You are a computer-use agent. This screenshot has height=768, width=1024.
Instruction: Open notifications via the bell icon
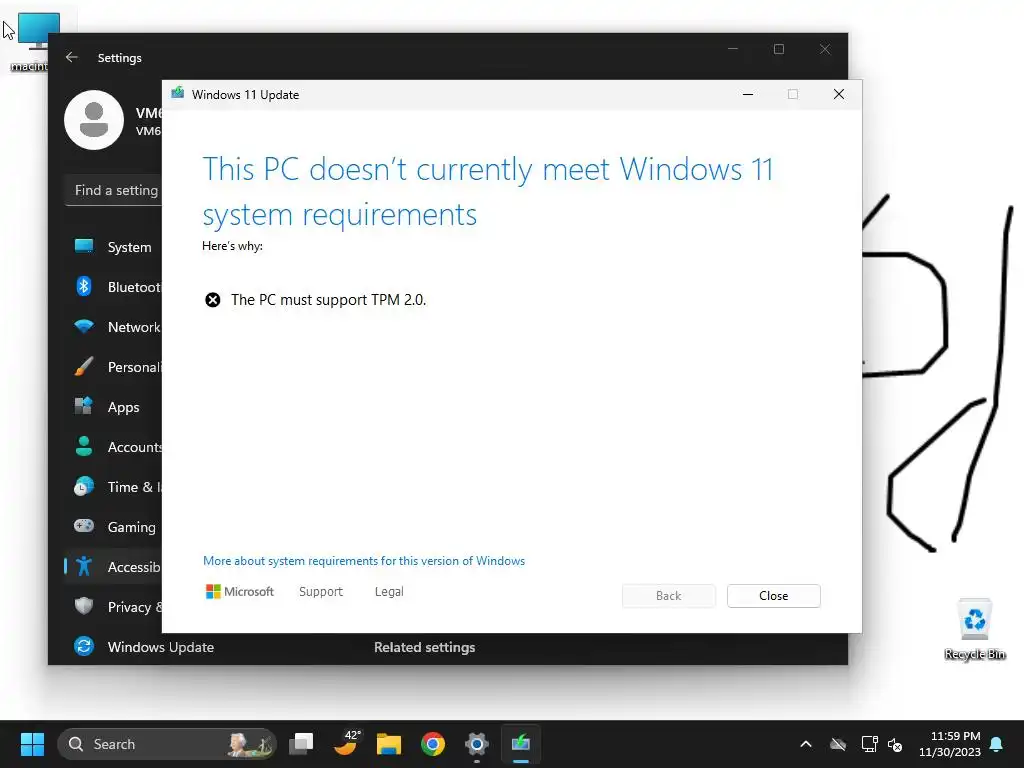click(997, 744)
